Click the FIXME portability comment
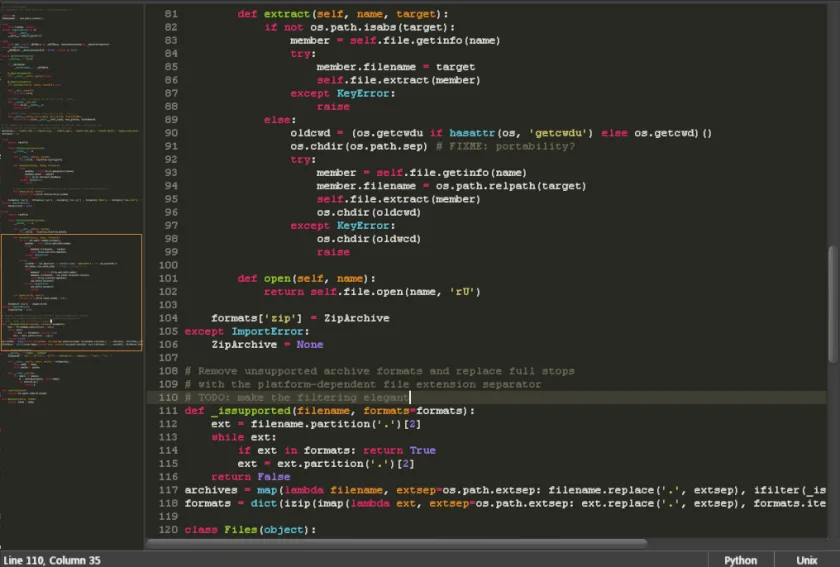The height and width of the screenshot is (567, 840). pos(505,146)
